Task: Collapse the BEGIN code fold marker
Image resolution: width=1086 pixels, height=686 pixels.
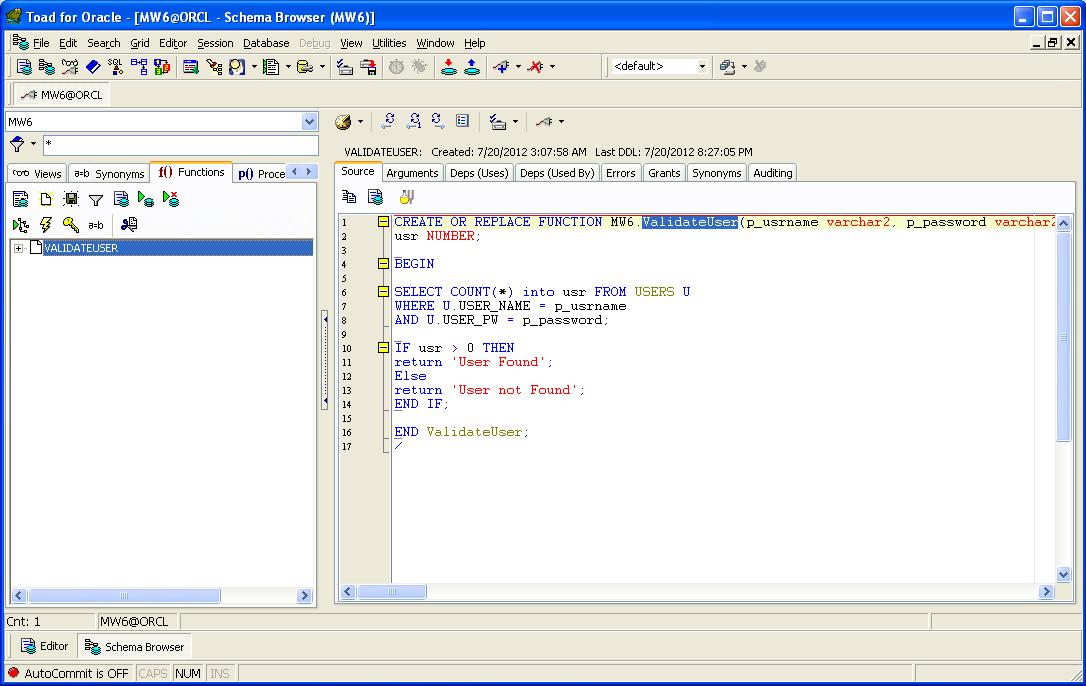Action: (x=383, y=264)
